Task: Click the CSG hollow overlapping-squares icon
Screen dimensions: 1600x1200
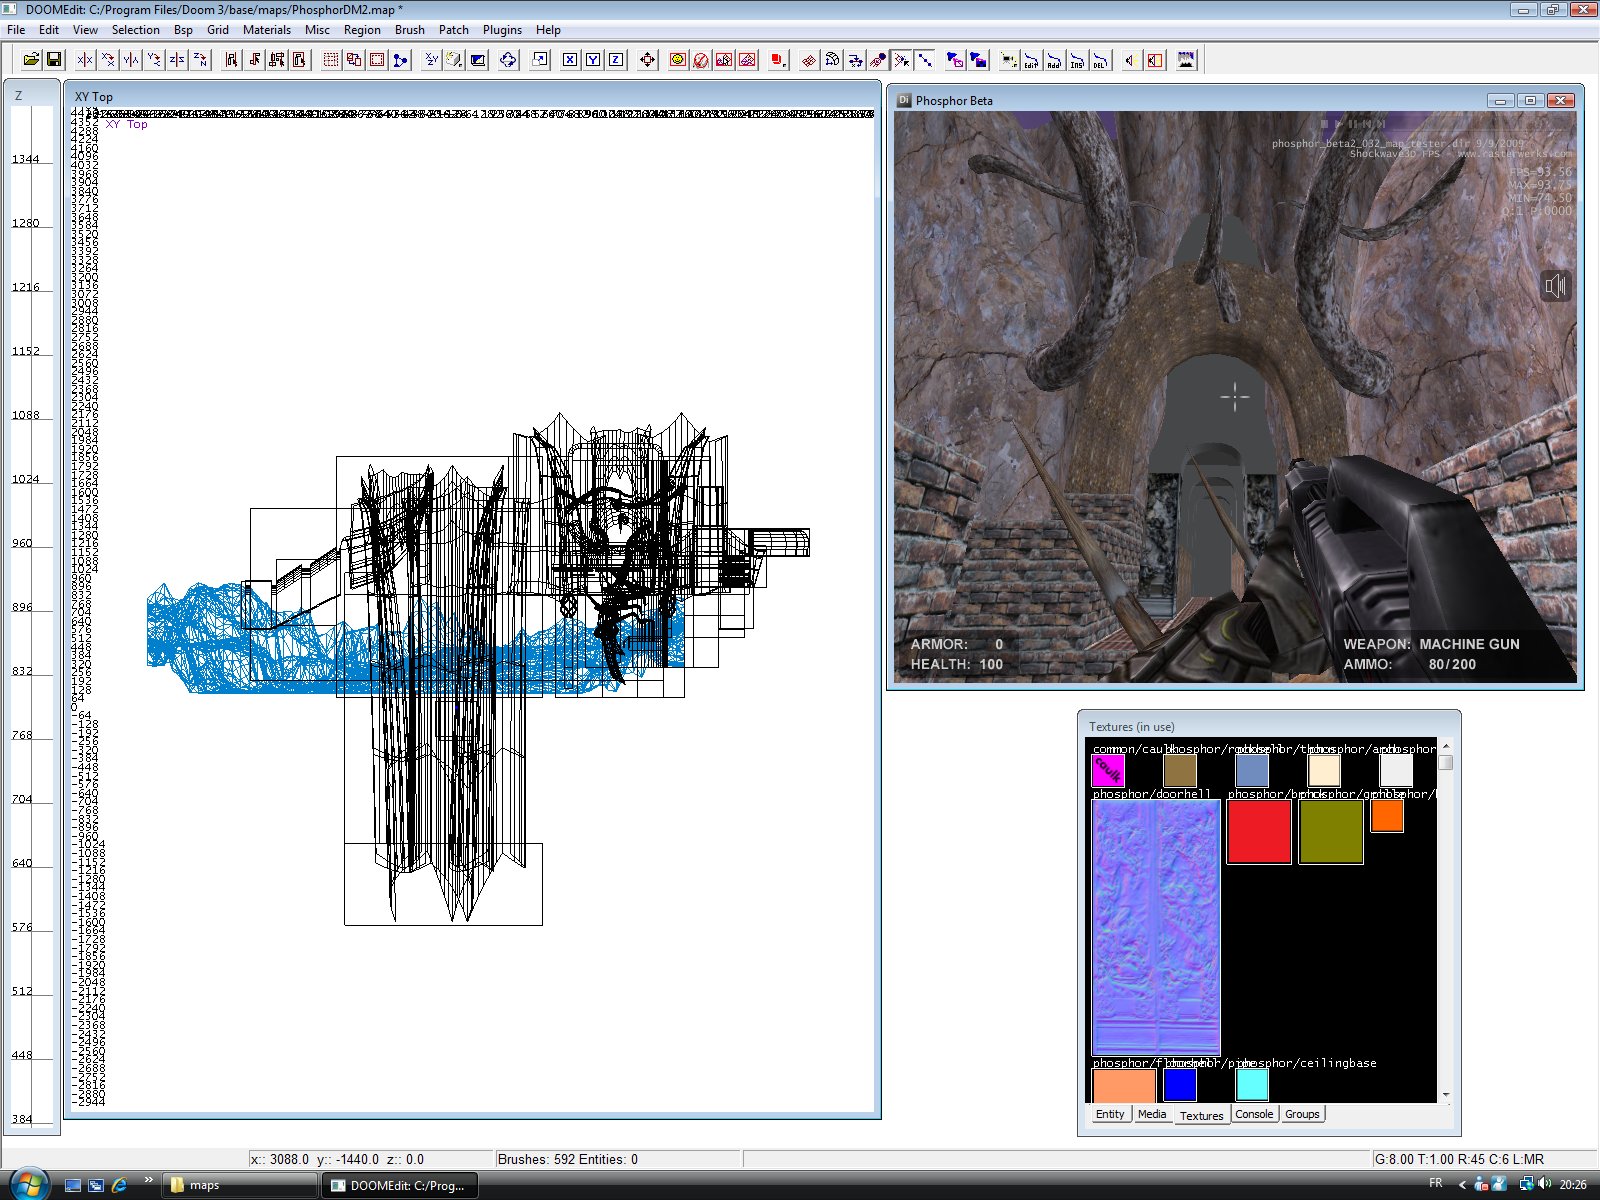Action: [354, 60]
